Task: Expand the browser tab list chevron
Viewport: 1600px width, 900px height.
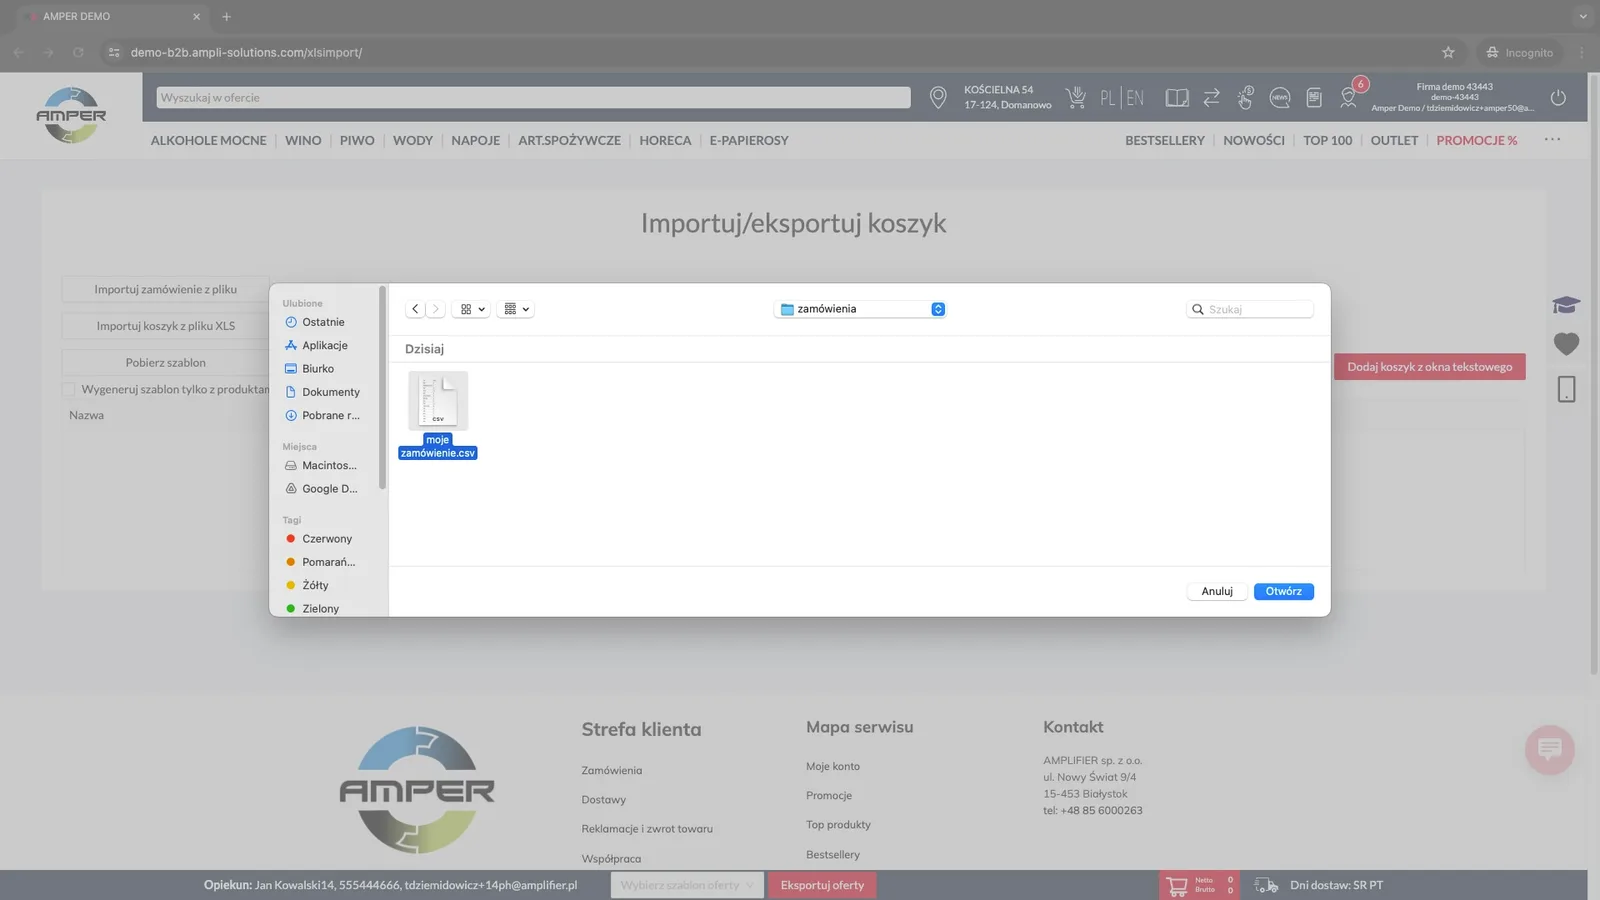Action: (1582, 16)
